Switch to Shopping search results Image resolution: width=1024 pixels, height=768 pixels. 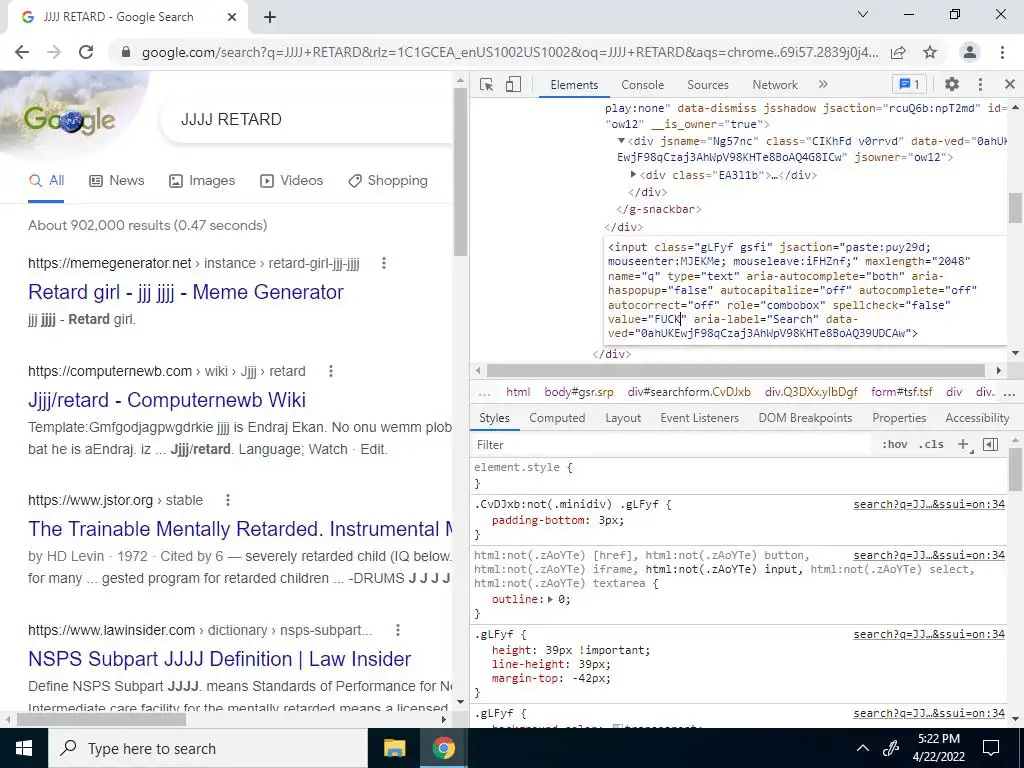click(387, 181)
